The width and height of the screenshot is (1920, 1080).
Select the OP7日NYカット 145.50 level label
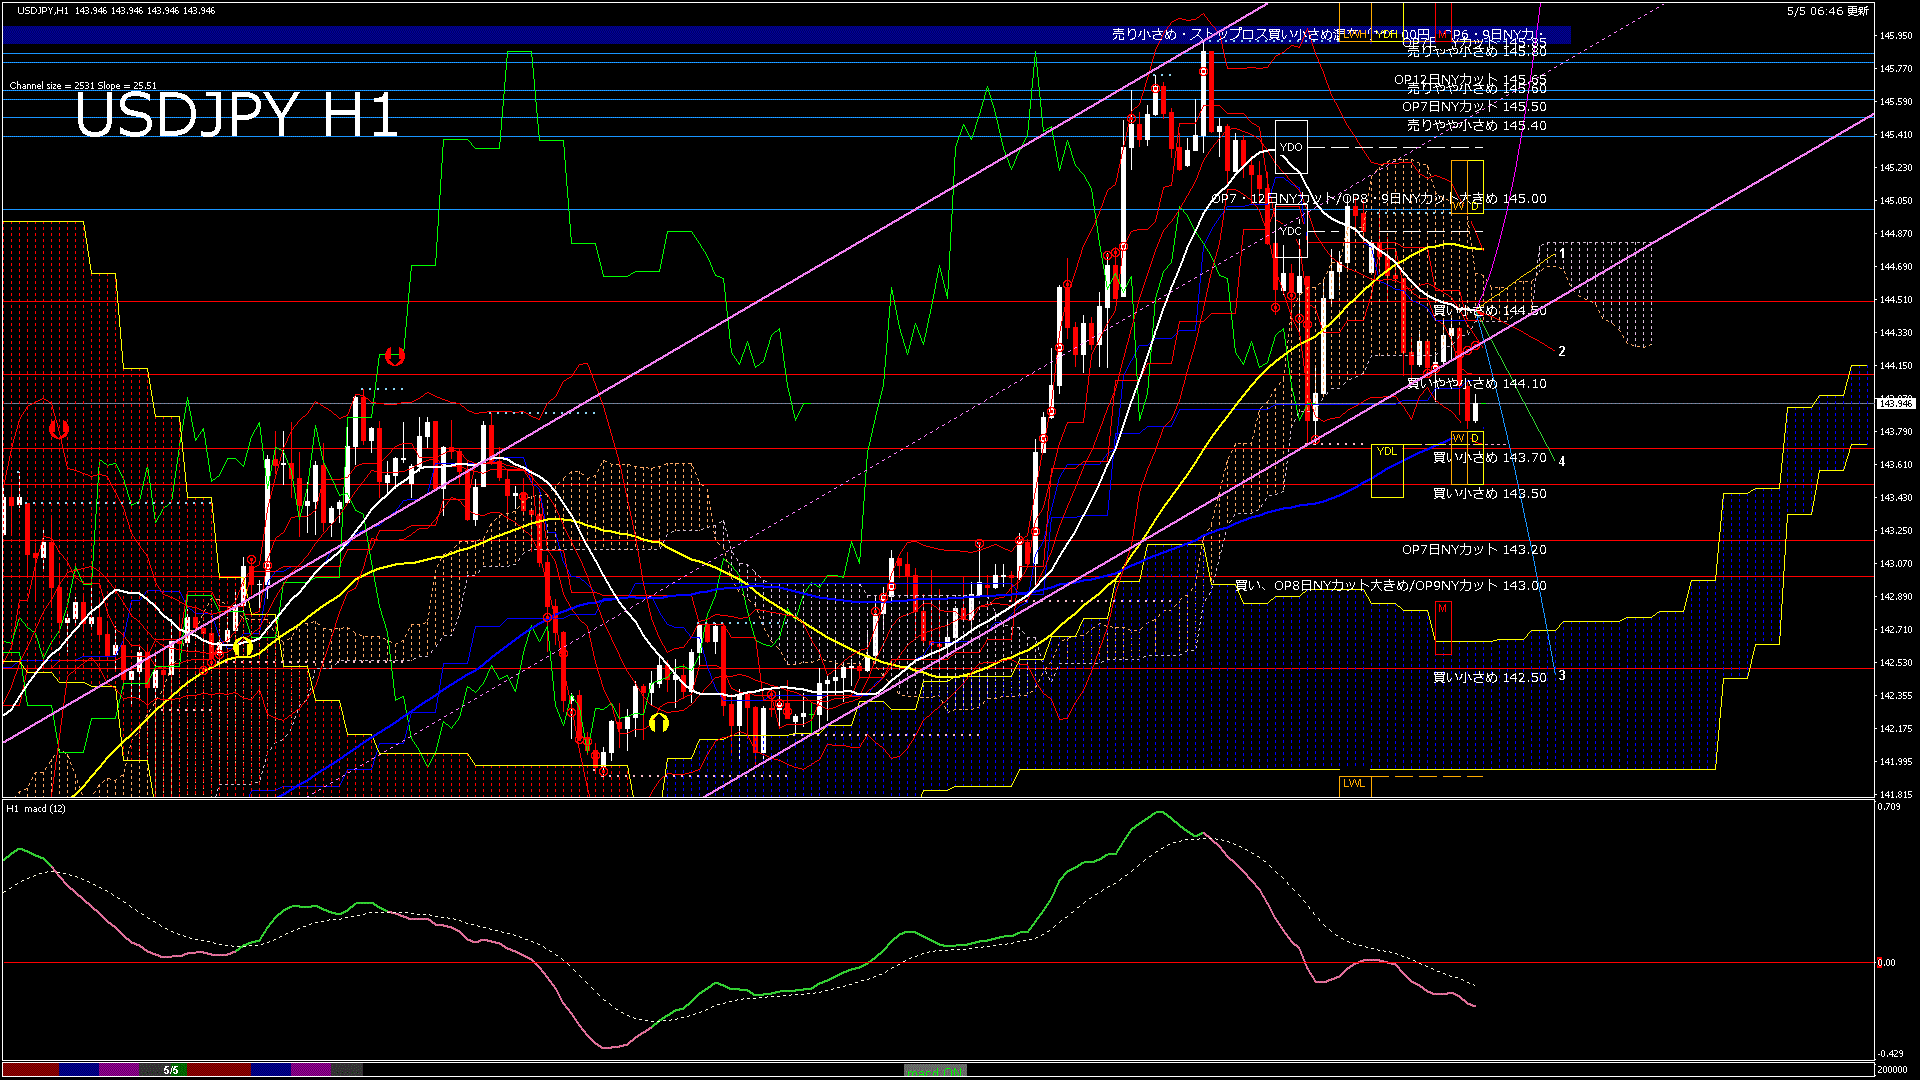pyautogui.click(x=1474, y=107)
